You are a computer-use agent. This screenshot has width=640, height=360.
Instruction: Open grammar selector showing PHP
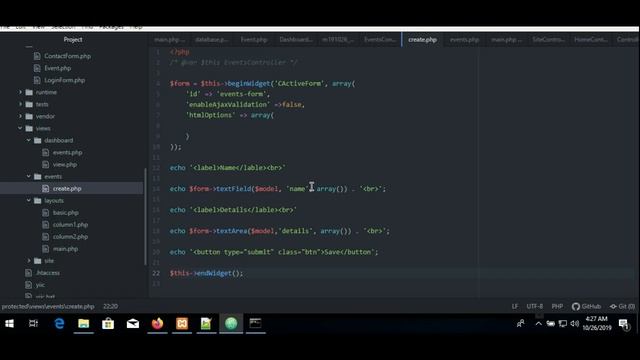pyautogui.click(x=557, y=306)
